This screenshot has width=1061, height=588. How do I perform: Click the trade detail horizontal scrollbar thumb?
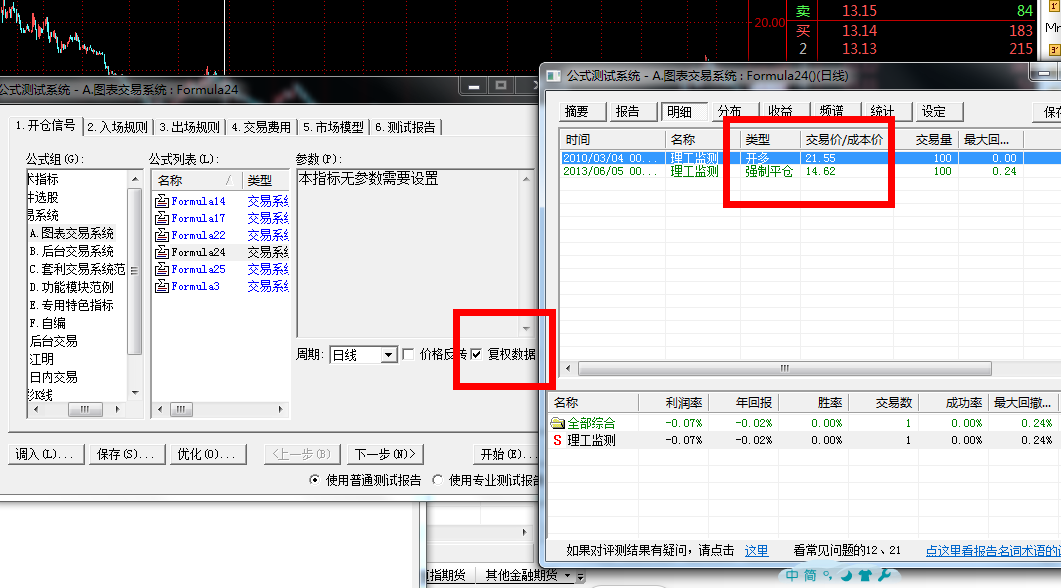click(x=785, y=369)
